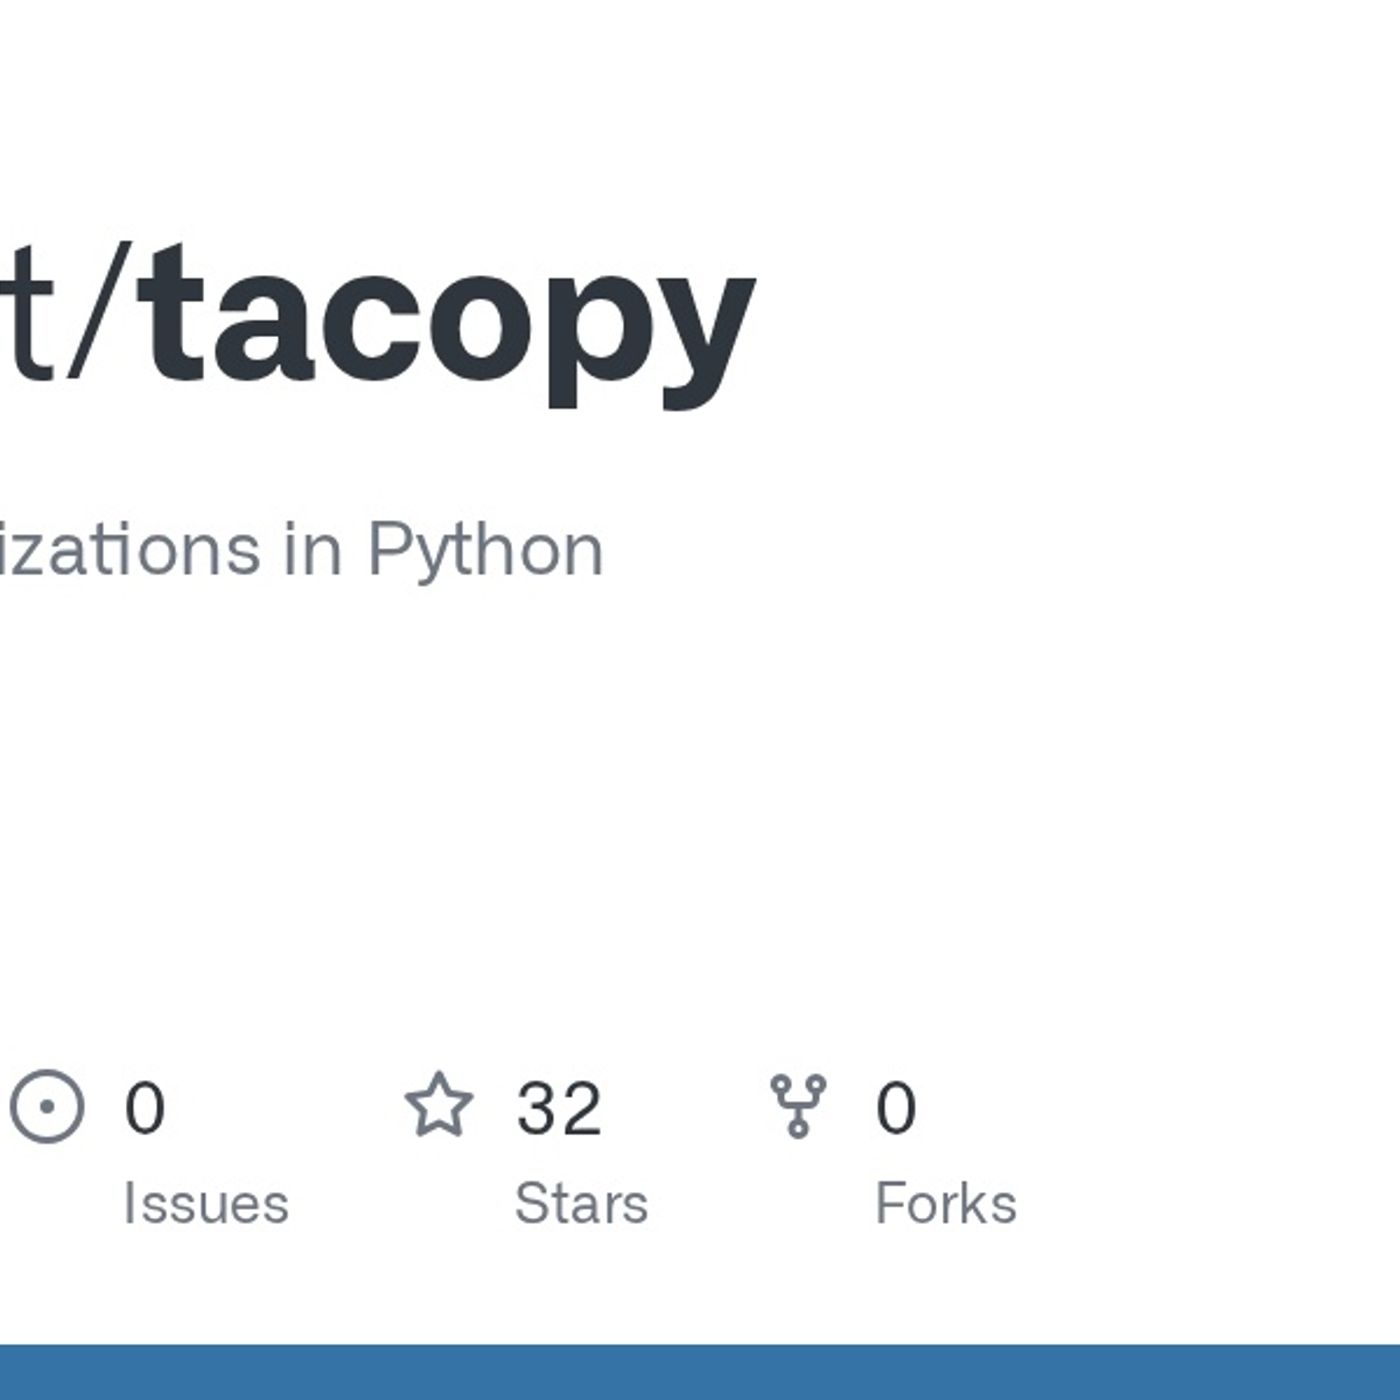Screen dimensions: 1400x1400
Task: Open the Forks label
Action: coord(946,1203)
